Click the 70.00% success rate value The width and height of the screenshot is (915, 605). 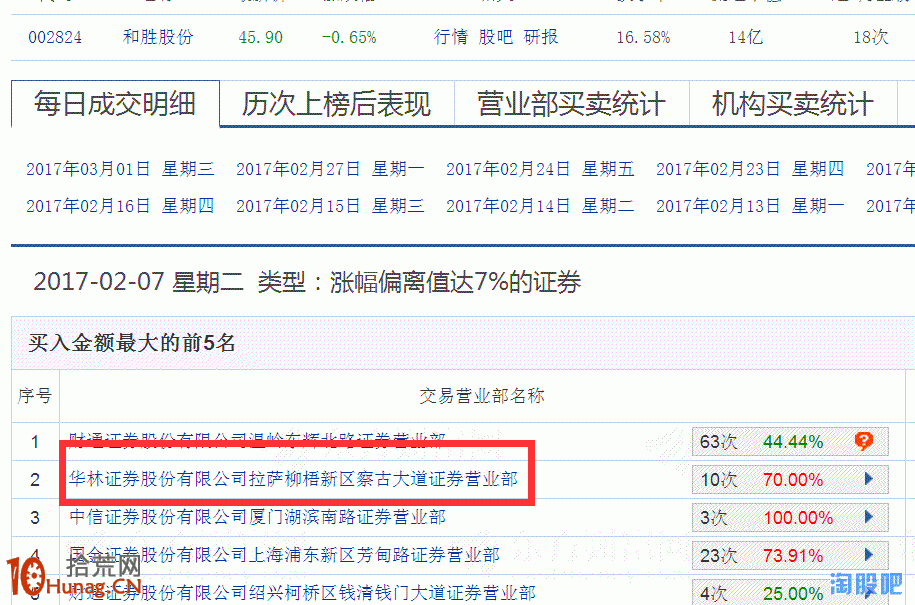coord(793,480)
